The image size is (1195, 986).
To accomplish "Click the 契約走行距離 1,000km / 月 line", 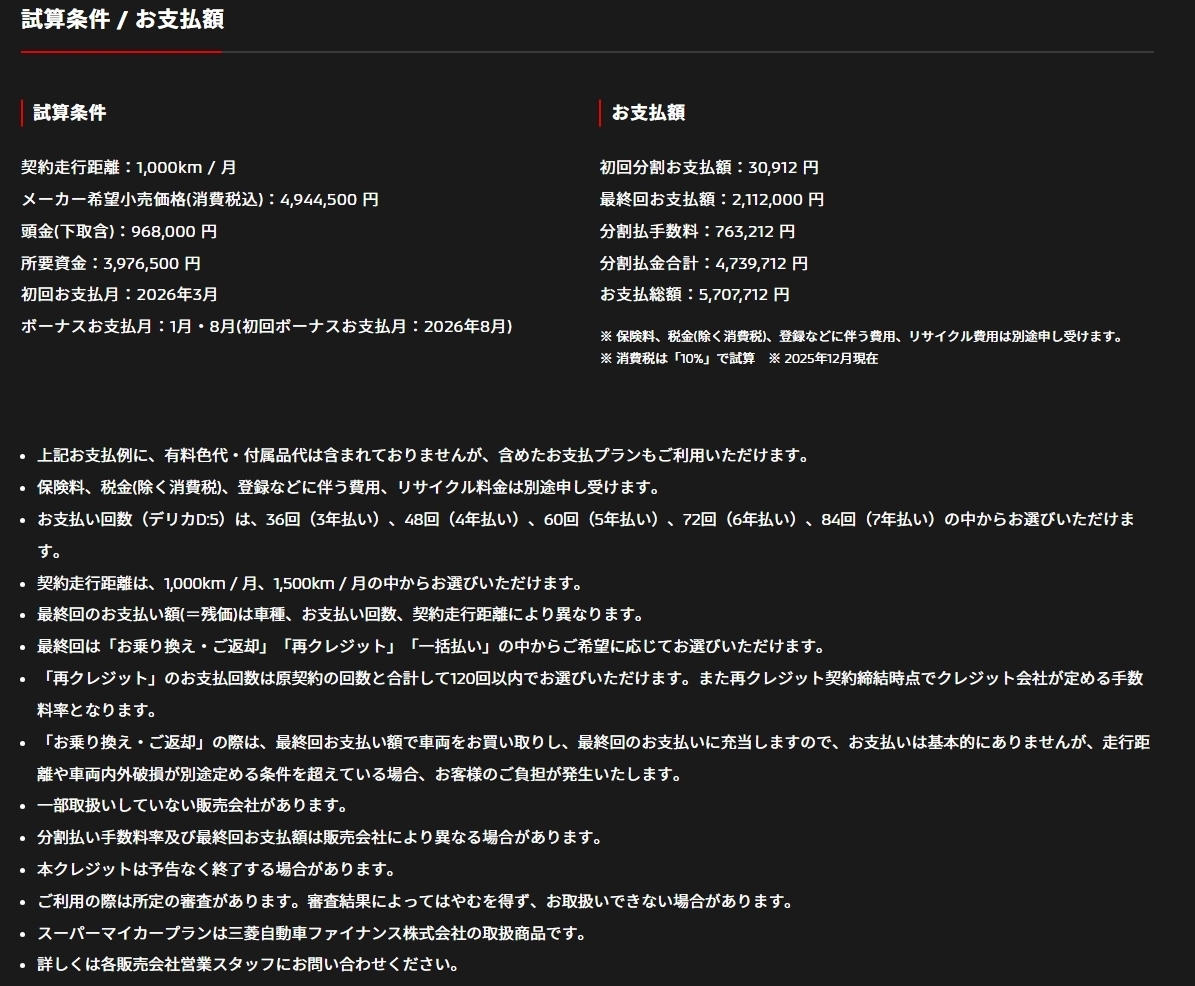I will (129, 168).
